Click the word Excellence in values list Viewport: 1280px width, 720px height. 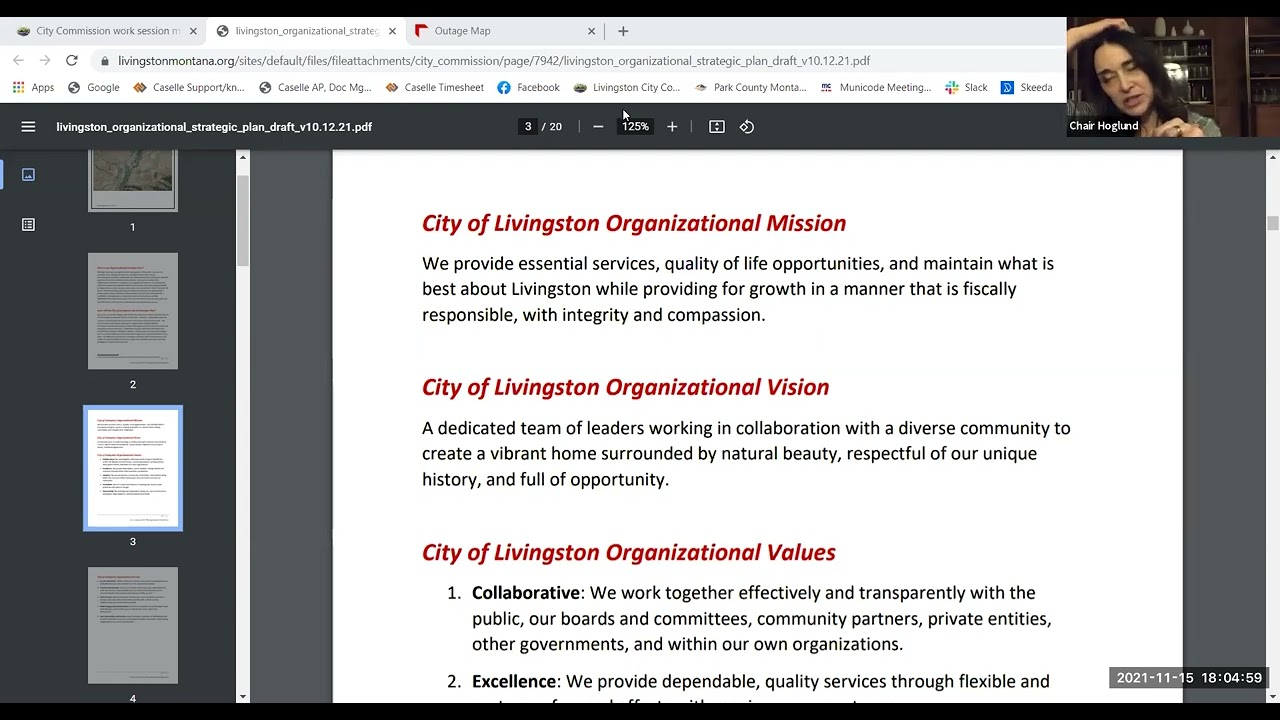(x=514, y=681)
